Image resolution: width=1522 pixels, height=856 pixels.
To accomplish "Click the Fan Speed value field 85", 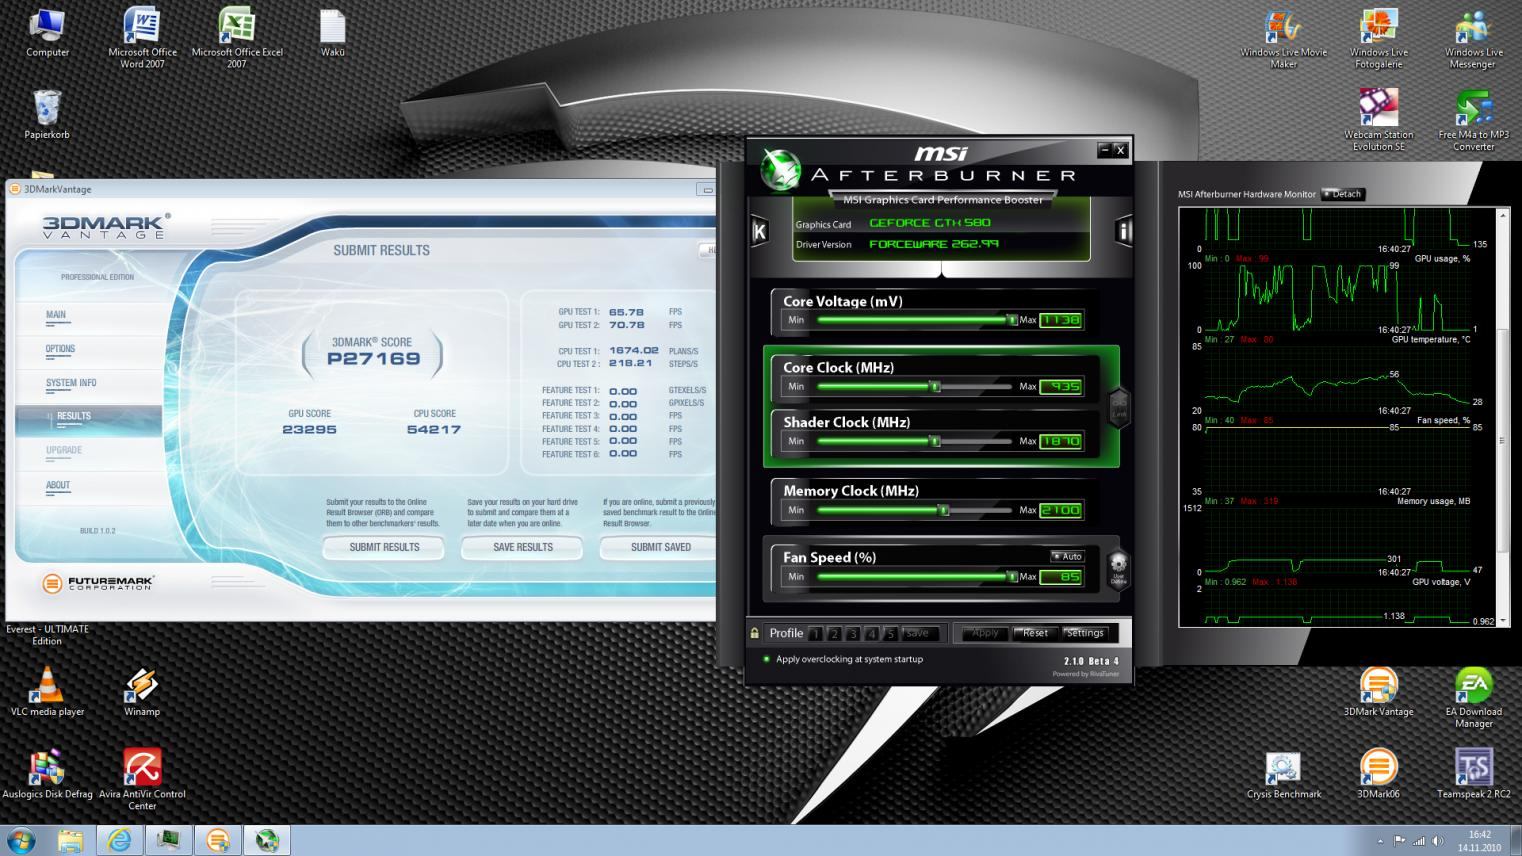I will 1061,577.
